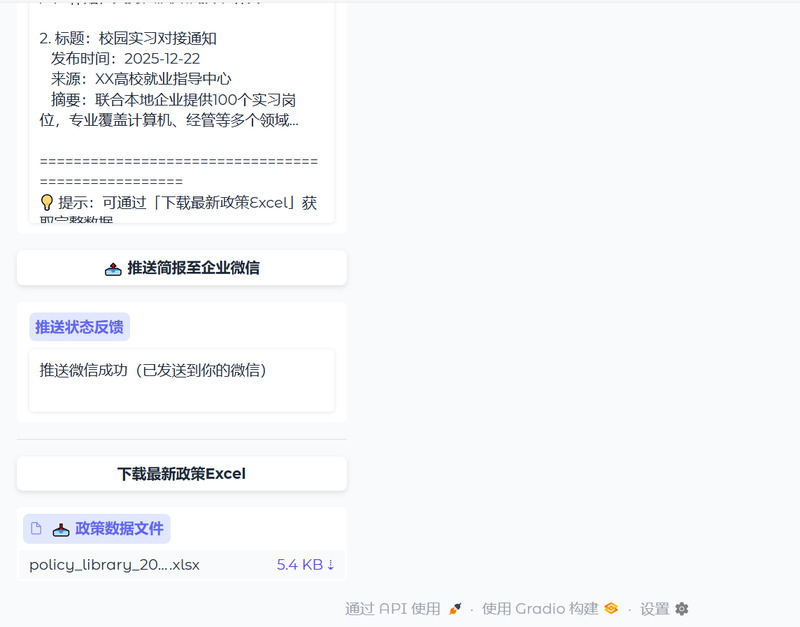The width and height of the screenshot is (800, 627).
Task: Click the upload icon in 推送简报 button
Action: 113,269
